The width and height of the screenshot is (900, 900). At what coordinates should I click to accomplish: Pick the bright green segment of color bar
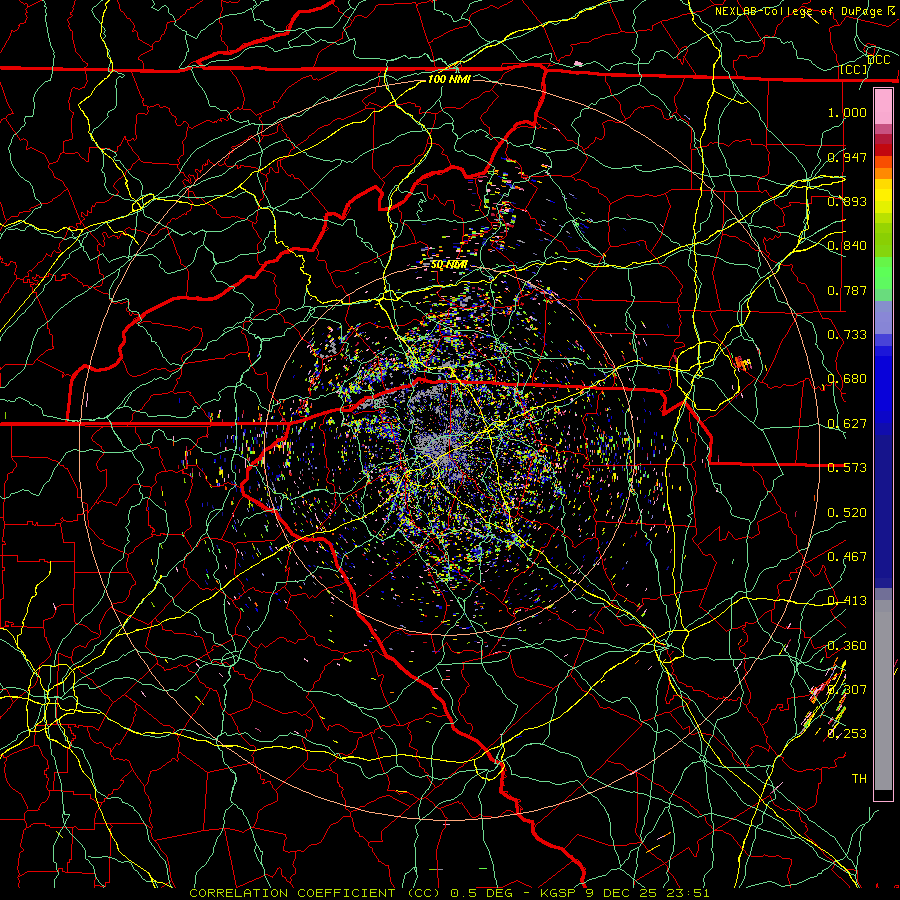[x=883, y=273]
